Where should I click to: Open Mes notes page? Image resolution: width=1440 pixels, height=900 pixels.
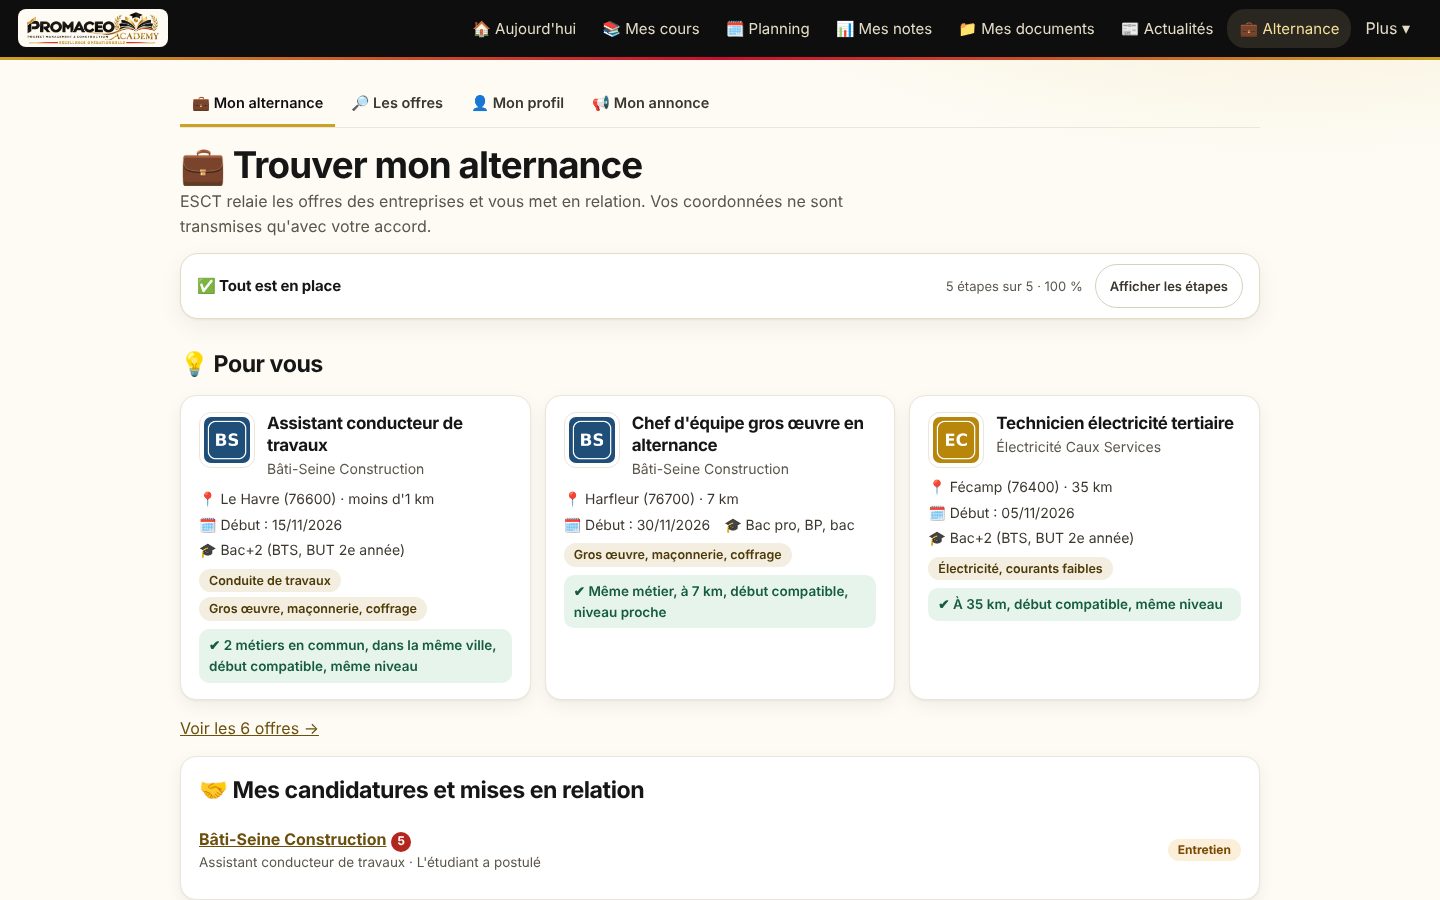point(884,28)
